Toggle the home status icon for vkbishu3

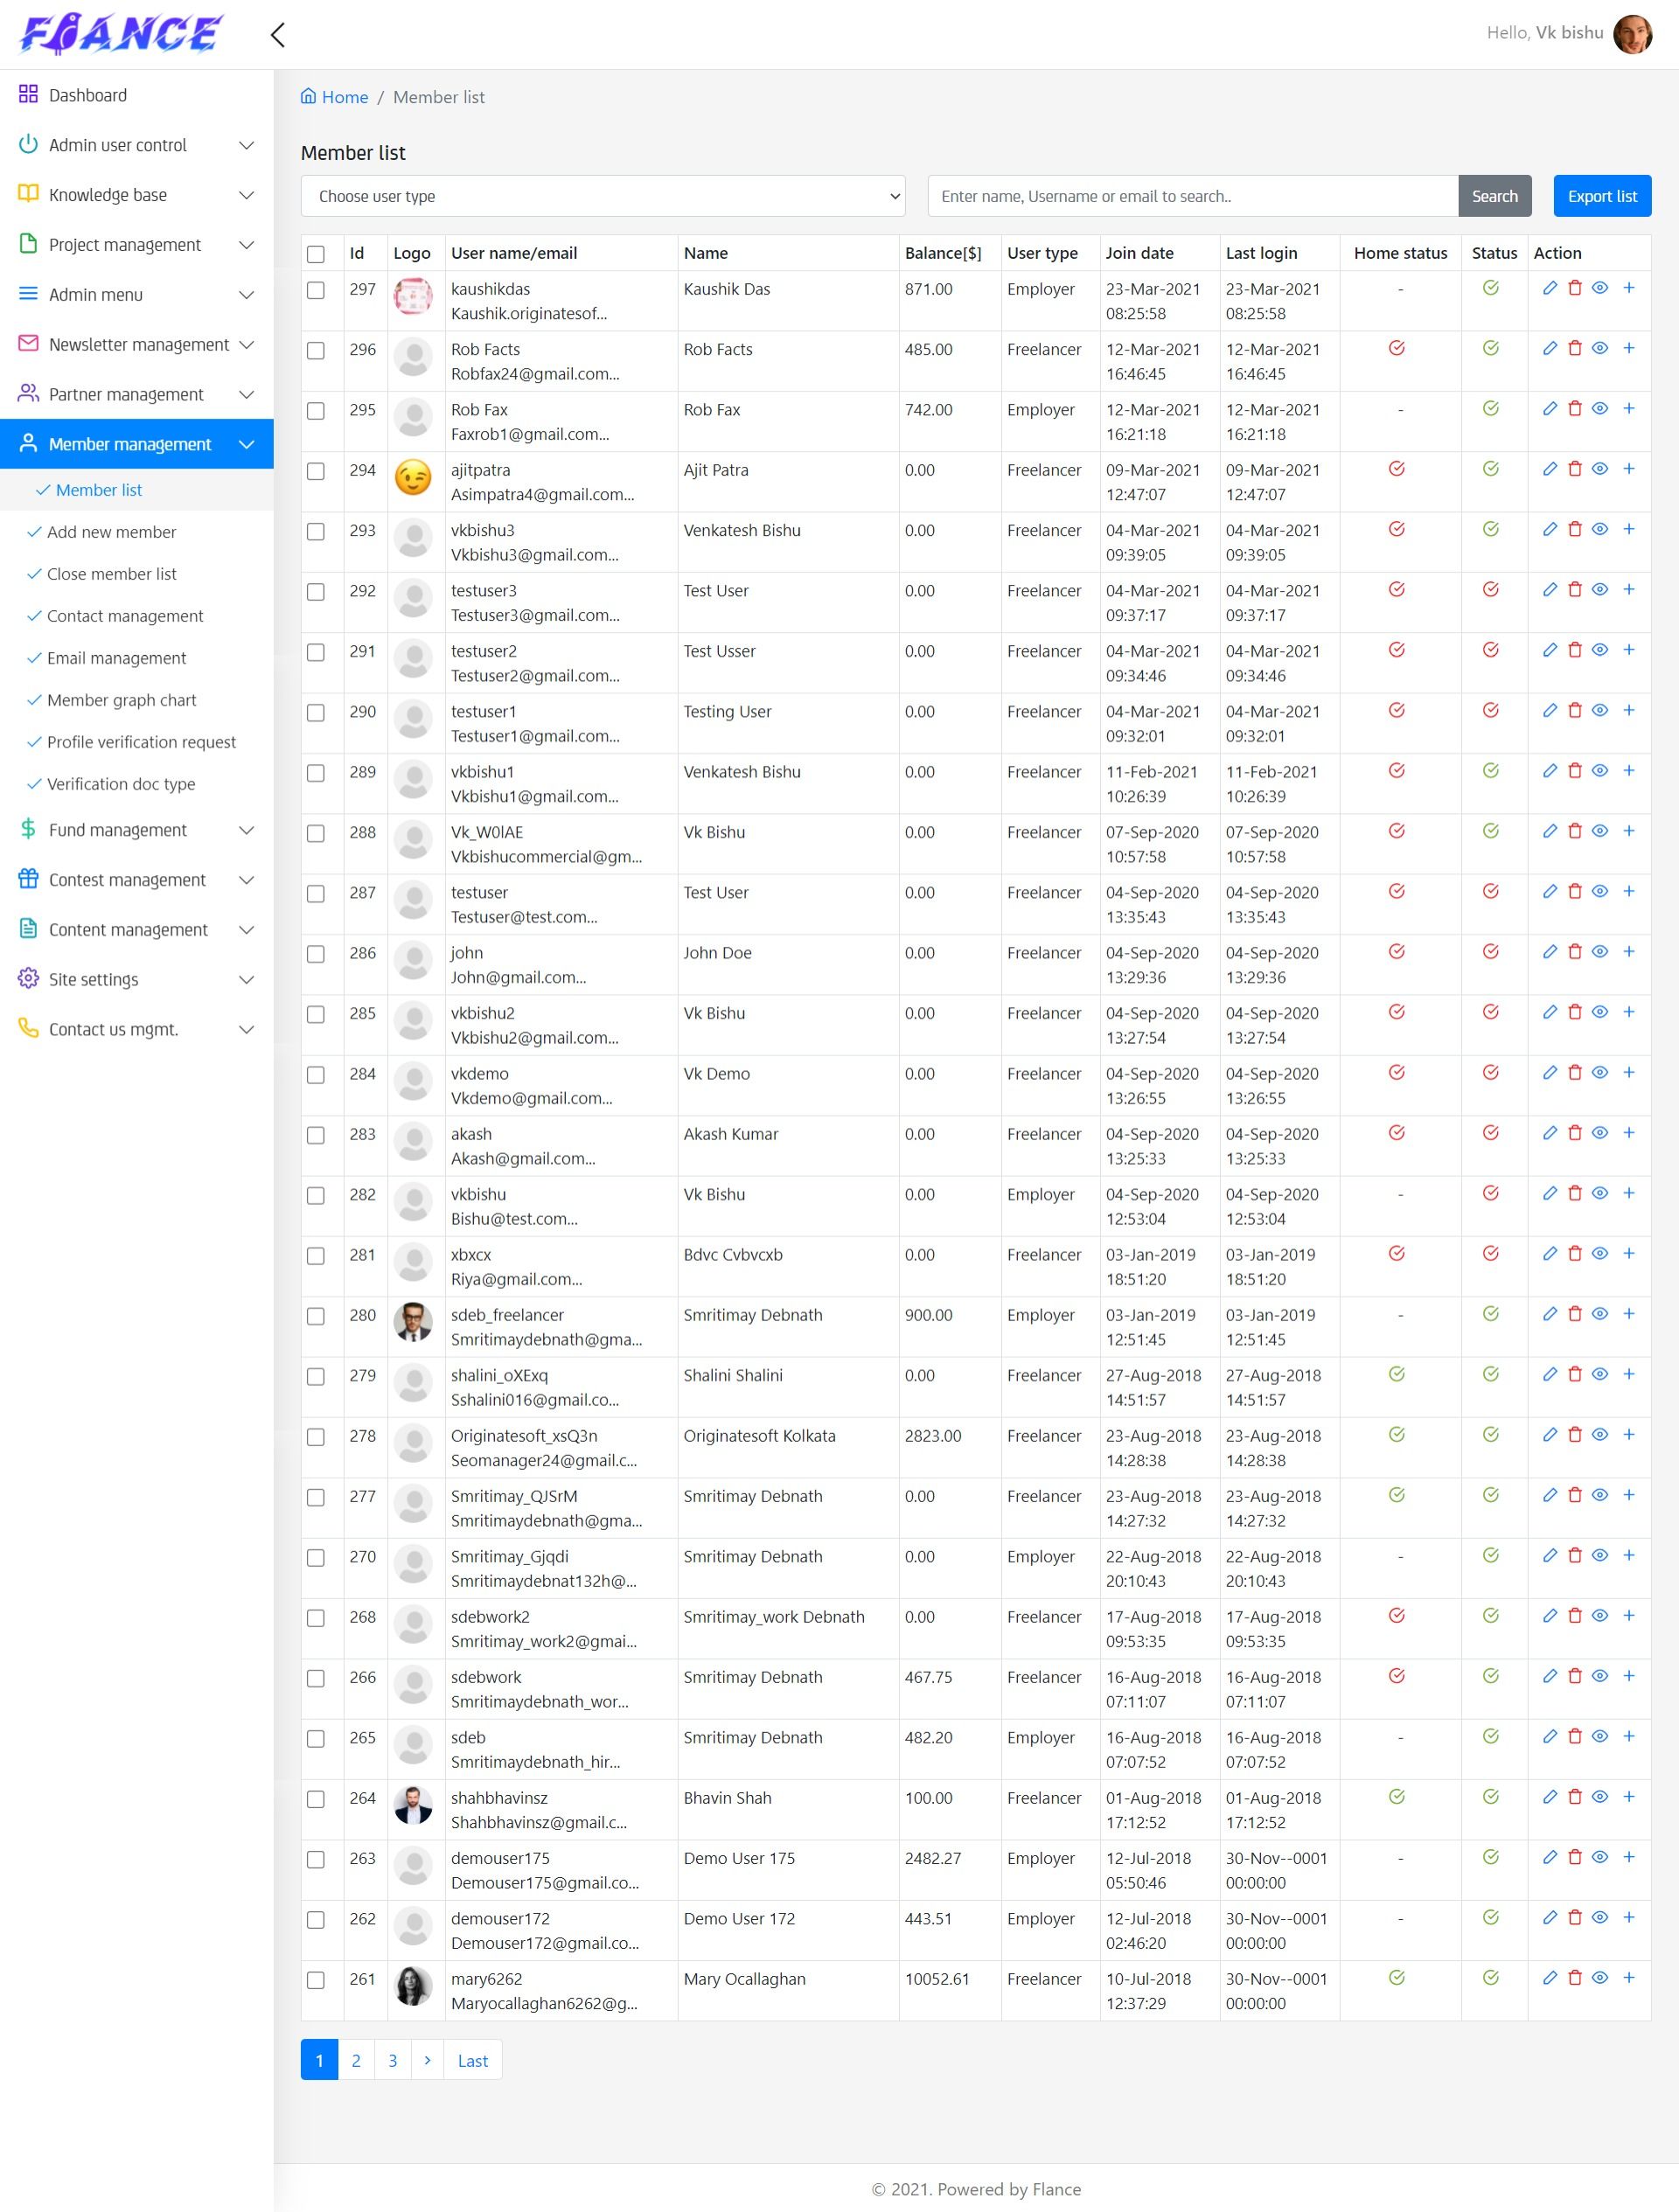coord(1396,529)
